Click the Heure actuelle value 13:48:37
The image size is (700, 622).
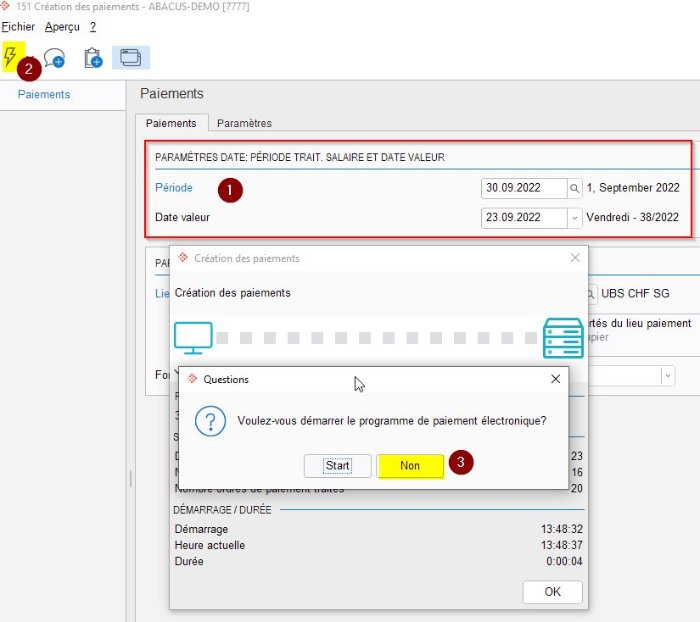pos(562,545)
